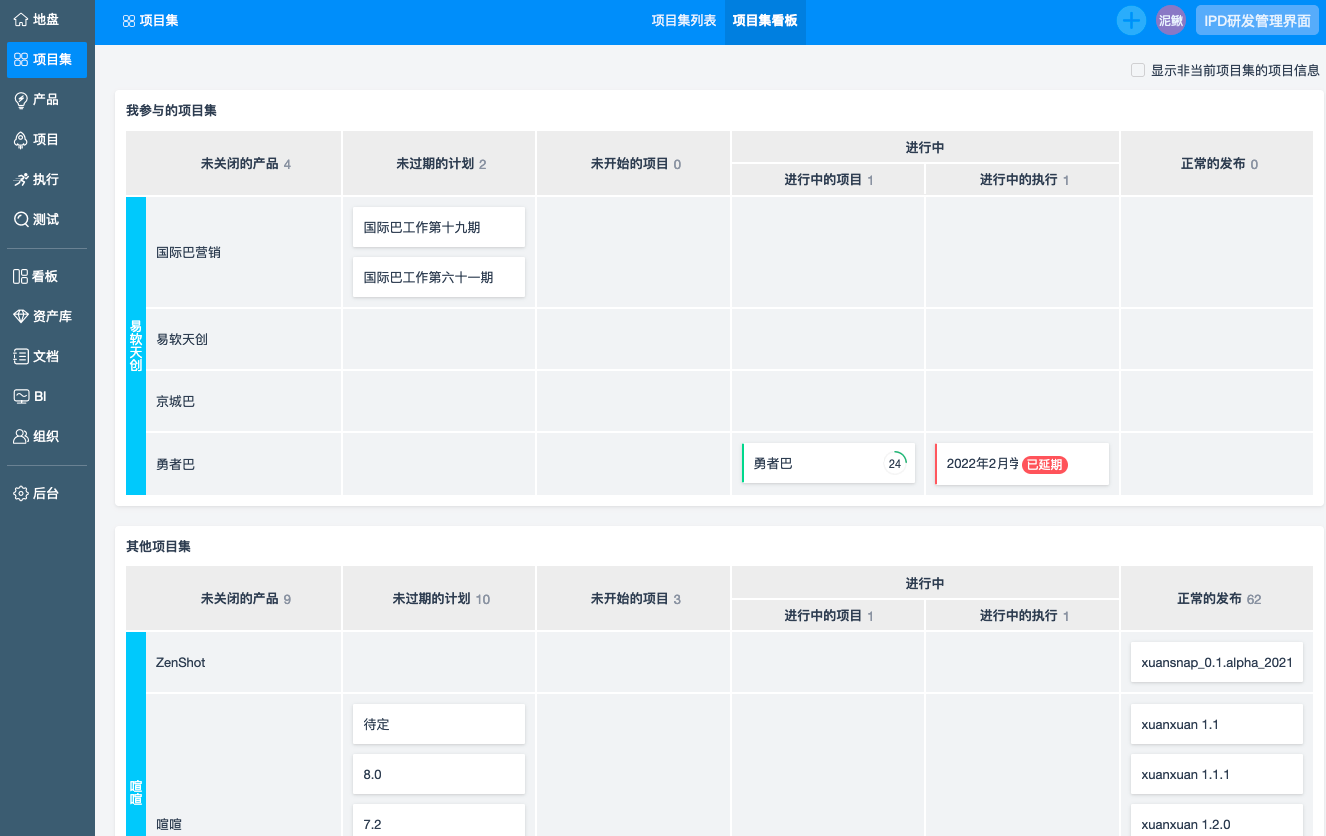
Task: Click the IPD研发管理界面 button
Action: [1257, 20]
